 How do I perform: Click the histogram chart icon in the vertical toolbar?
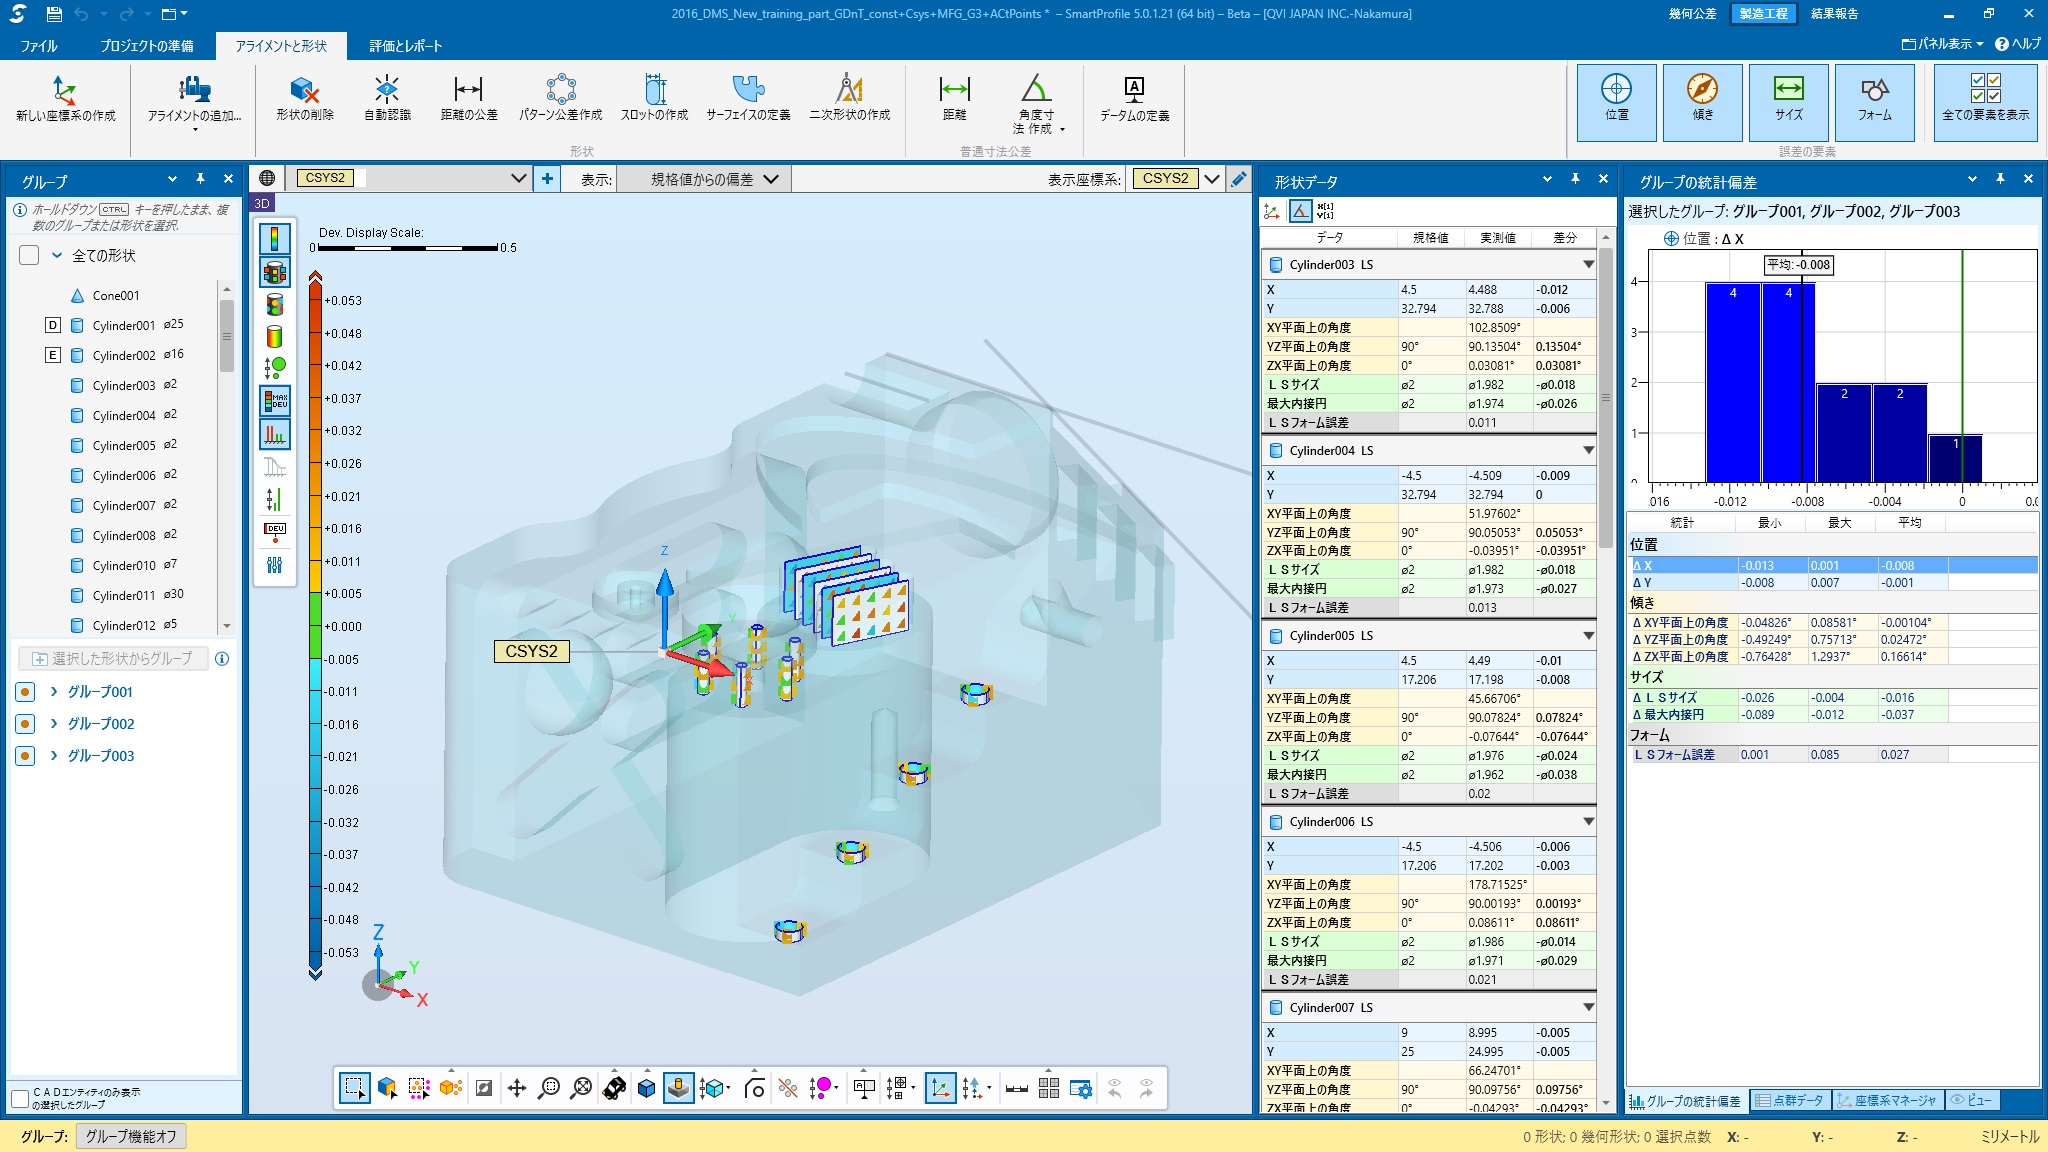click(x=275, y=434)
